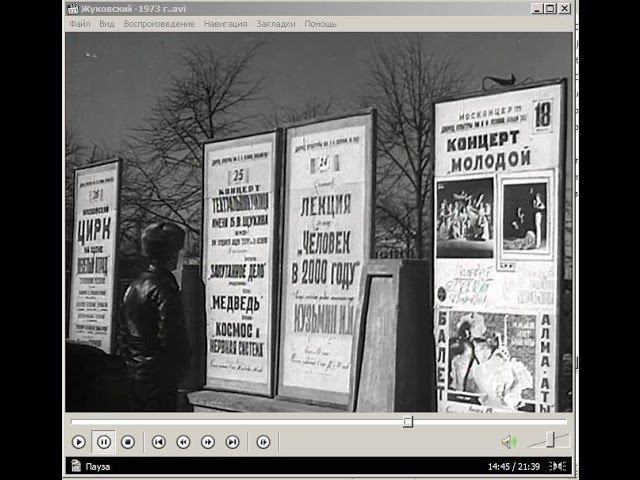The height and width of the screenshot is (480, 640).
Task: Stop the video playback
Action: pyautogui.click(x=128, y=442)
